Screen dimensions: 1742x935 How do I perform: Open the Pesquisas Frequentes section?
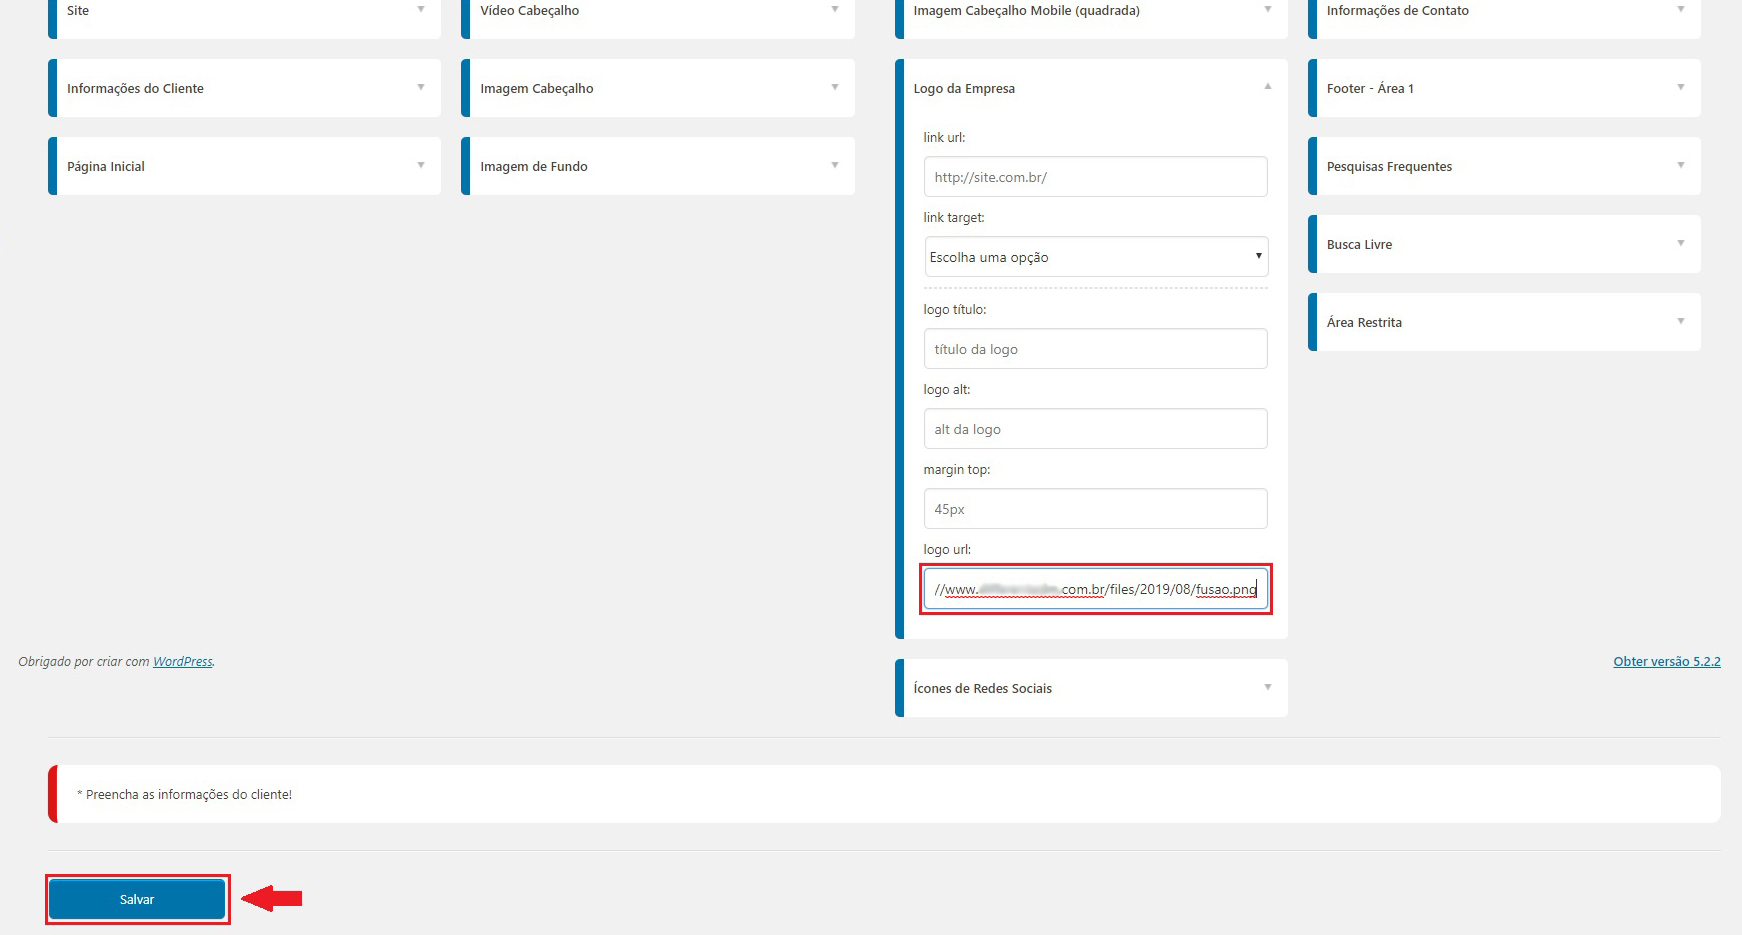pos(1680,166)
